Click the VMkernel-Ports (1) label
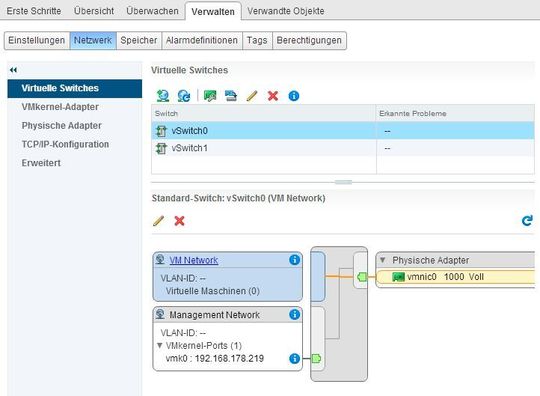The height and width of the screenshot is (396, 540). 204,345
